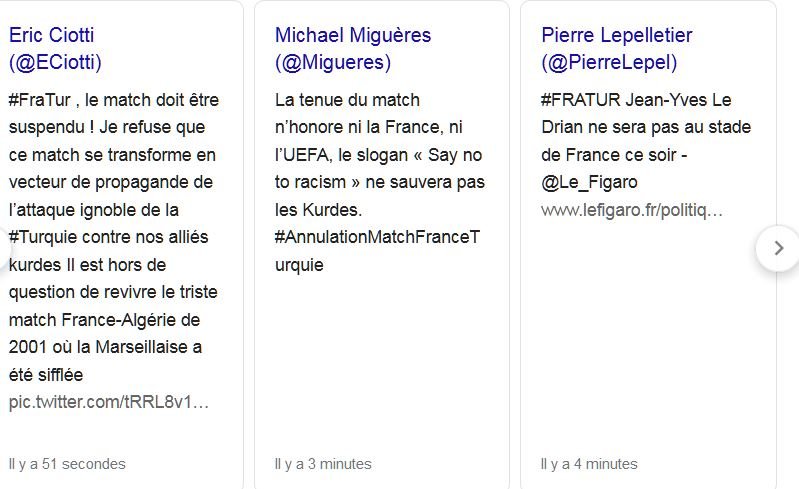Viewport: 799px width, 489px height.
Task: Click the "Il y a 51 secondes" timestamp
Action: point(67,464)
